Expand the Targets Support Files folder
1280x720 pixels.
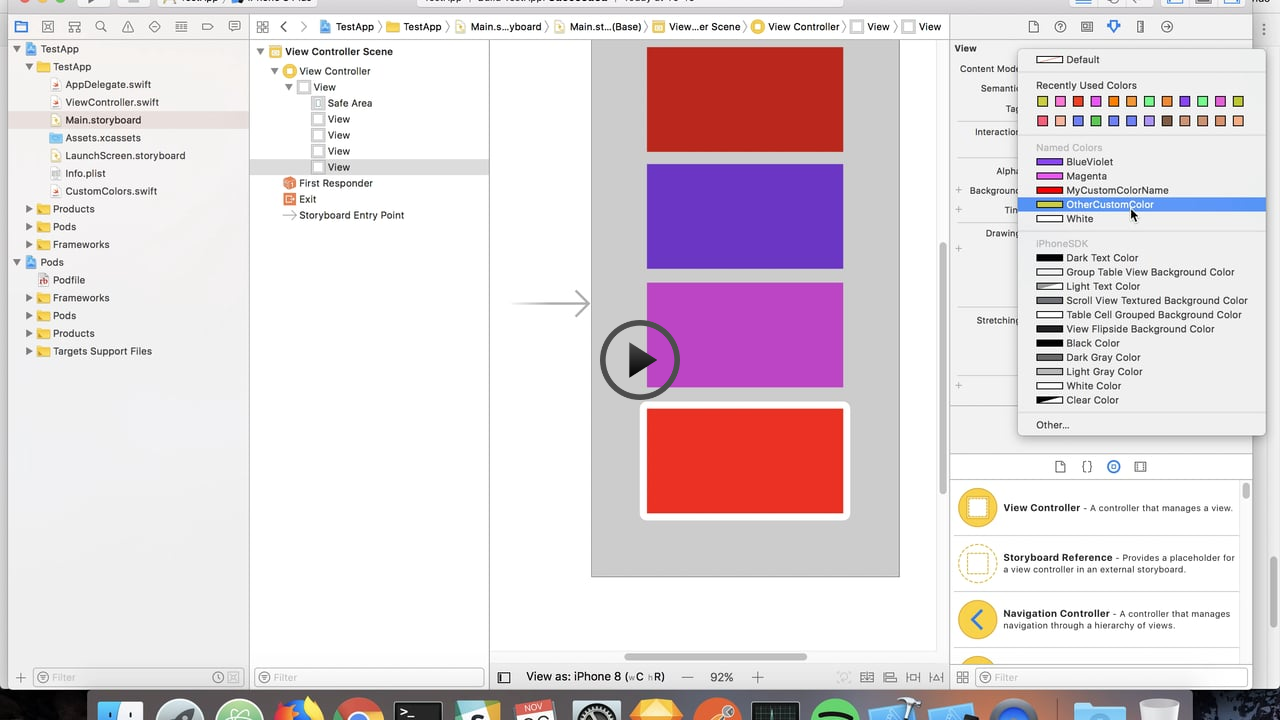(x=29, y=352)
